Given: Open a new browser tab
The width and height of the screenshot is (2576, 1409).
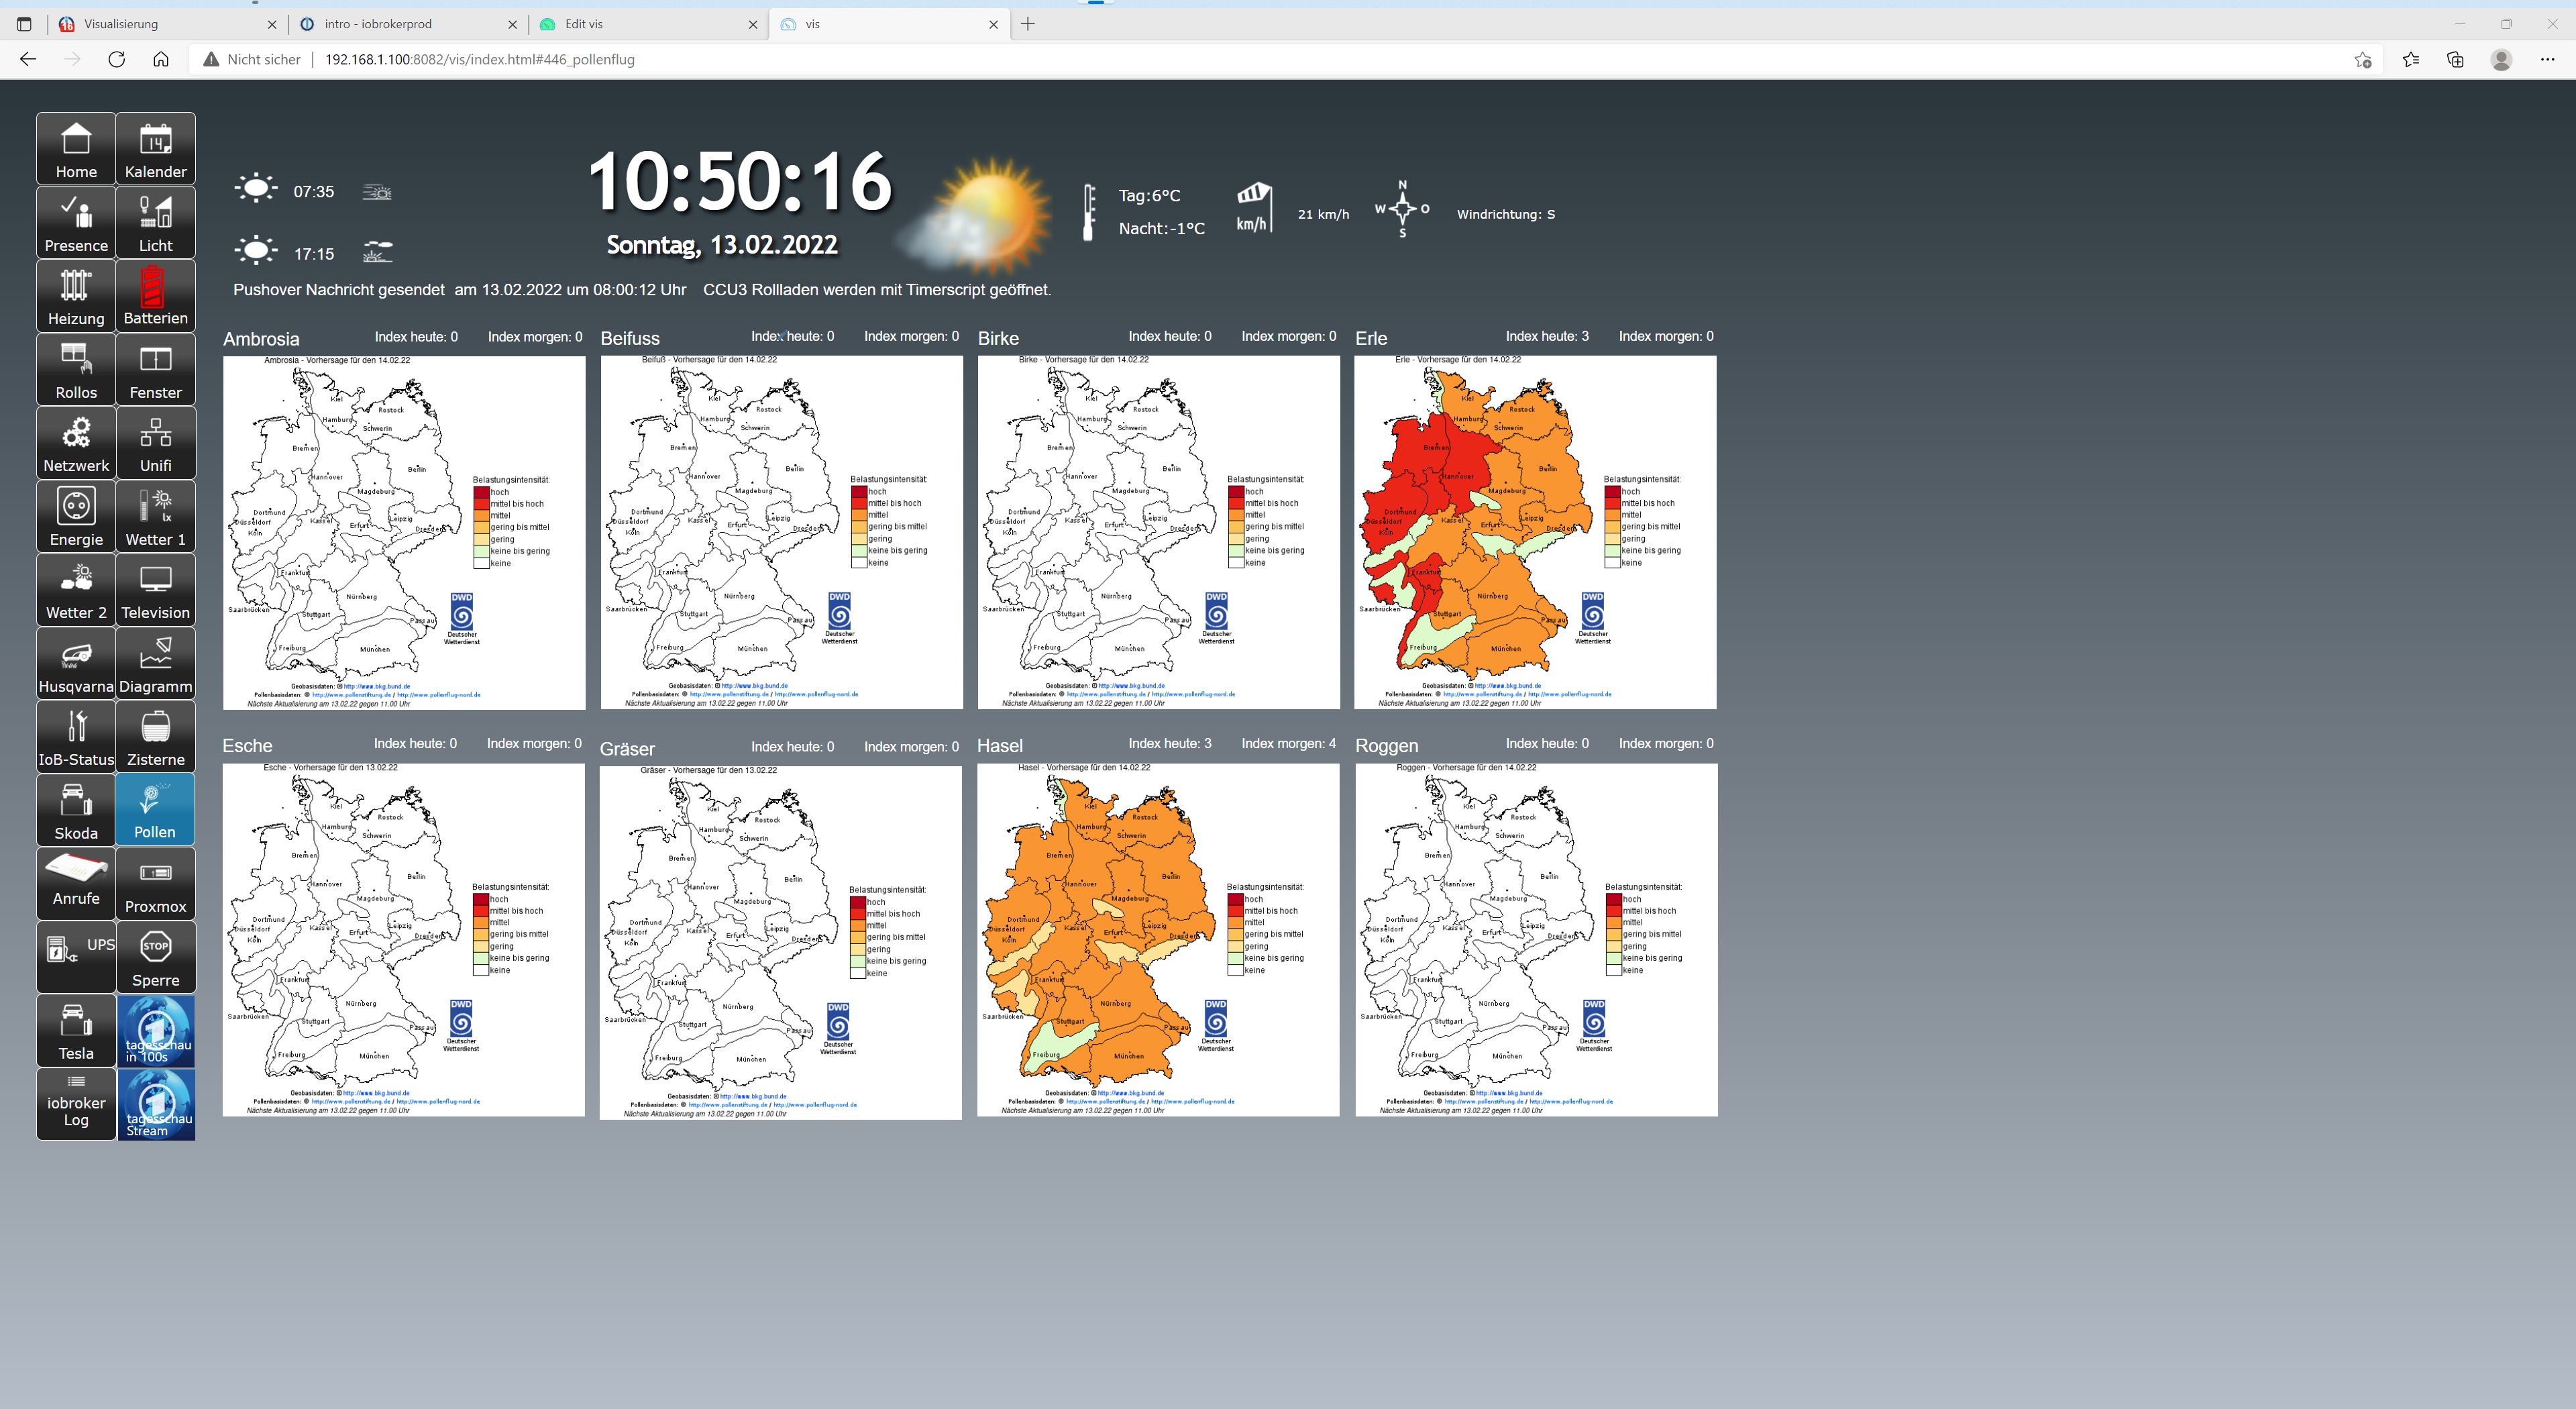Looking at the screenshot, I should pos(1028,24).
